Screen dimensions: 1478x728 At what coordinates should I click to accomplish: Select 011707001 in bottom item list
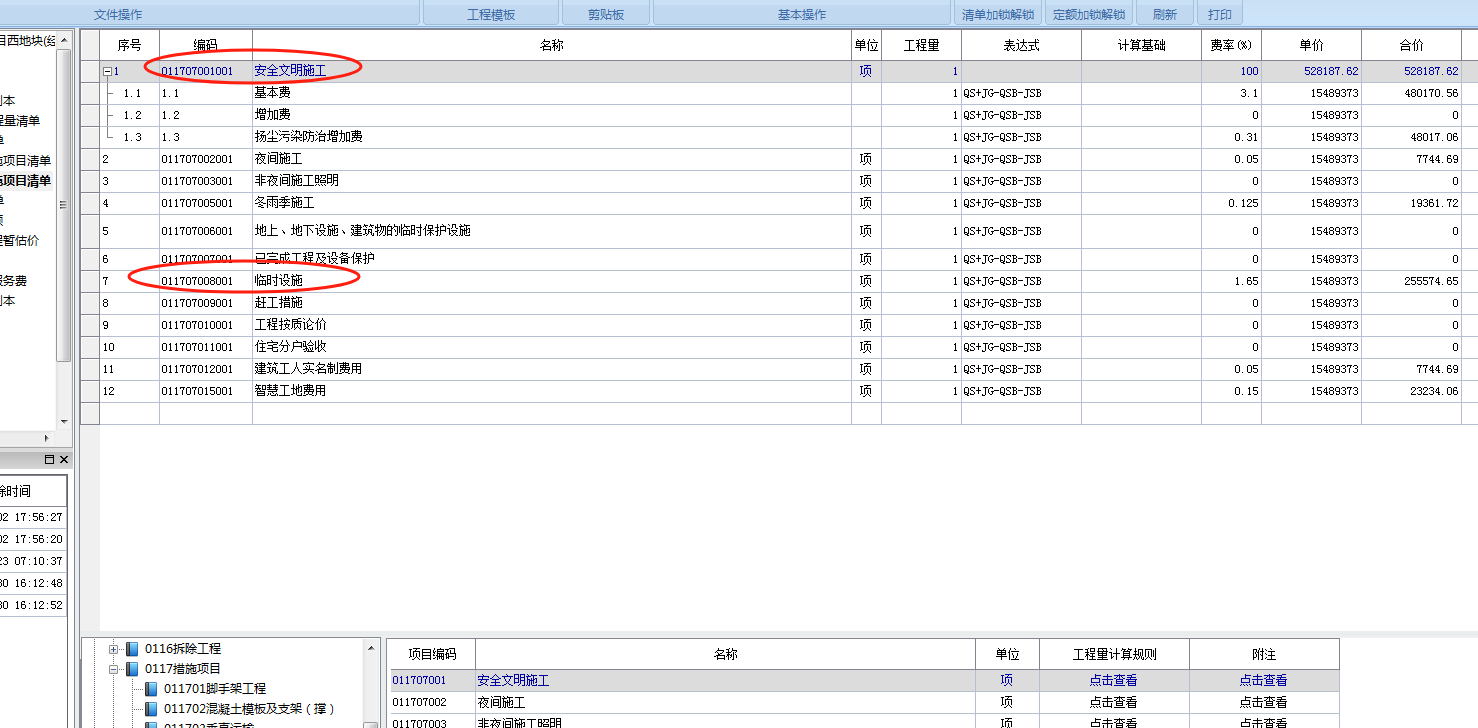(431, 680)
